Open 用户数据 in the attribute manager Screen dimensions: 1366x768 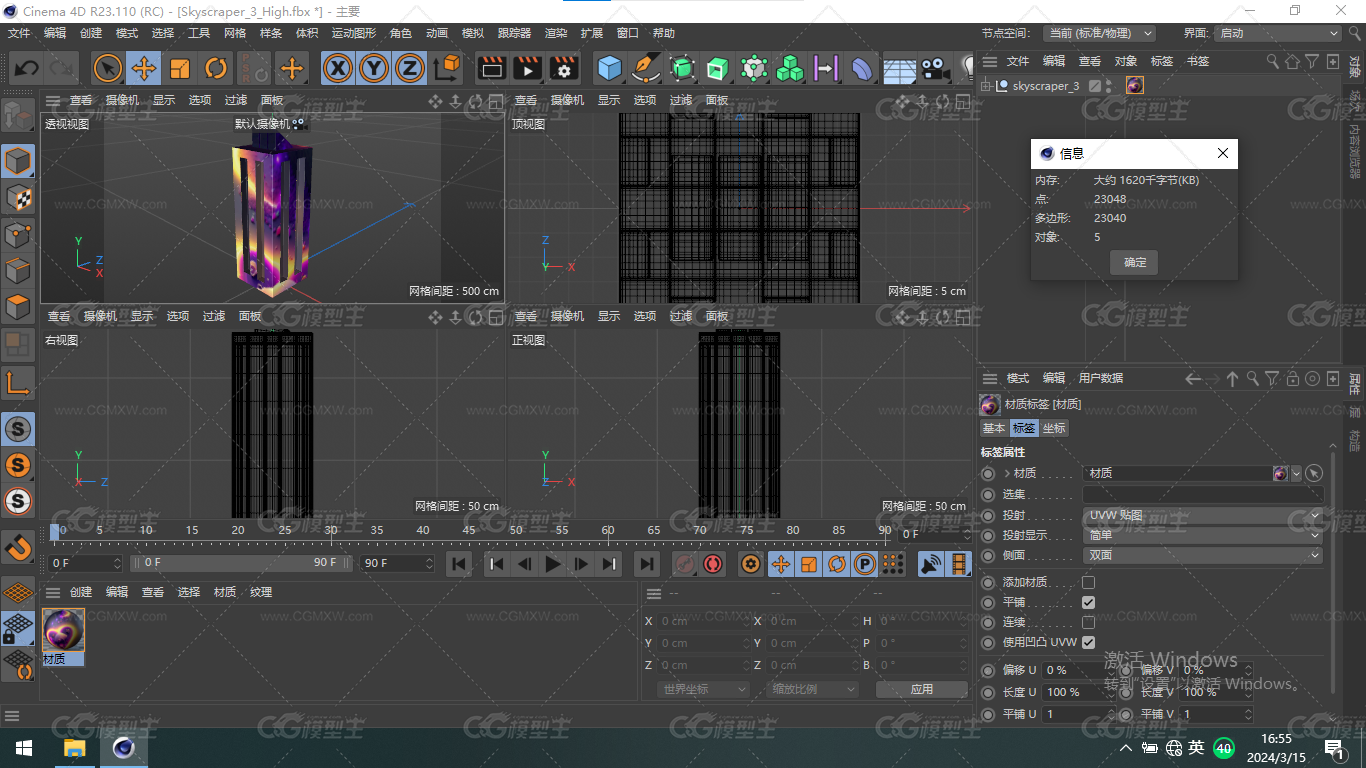coord(1101,378)
